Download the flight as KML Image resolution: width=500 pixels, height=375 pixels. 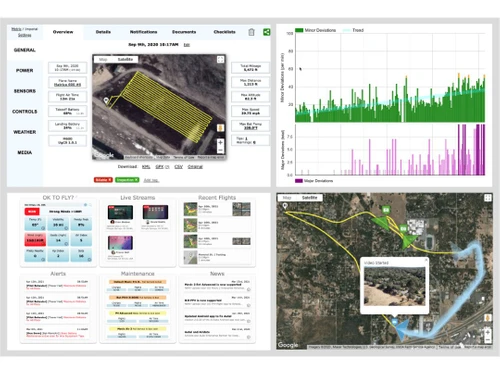pos(146,167)
